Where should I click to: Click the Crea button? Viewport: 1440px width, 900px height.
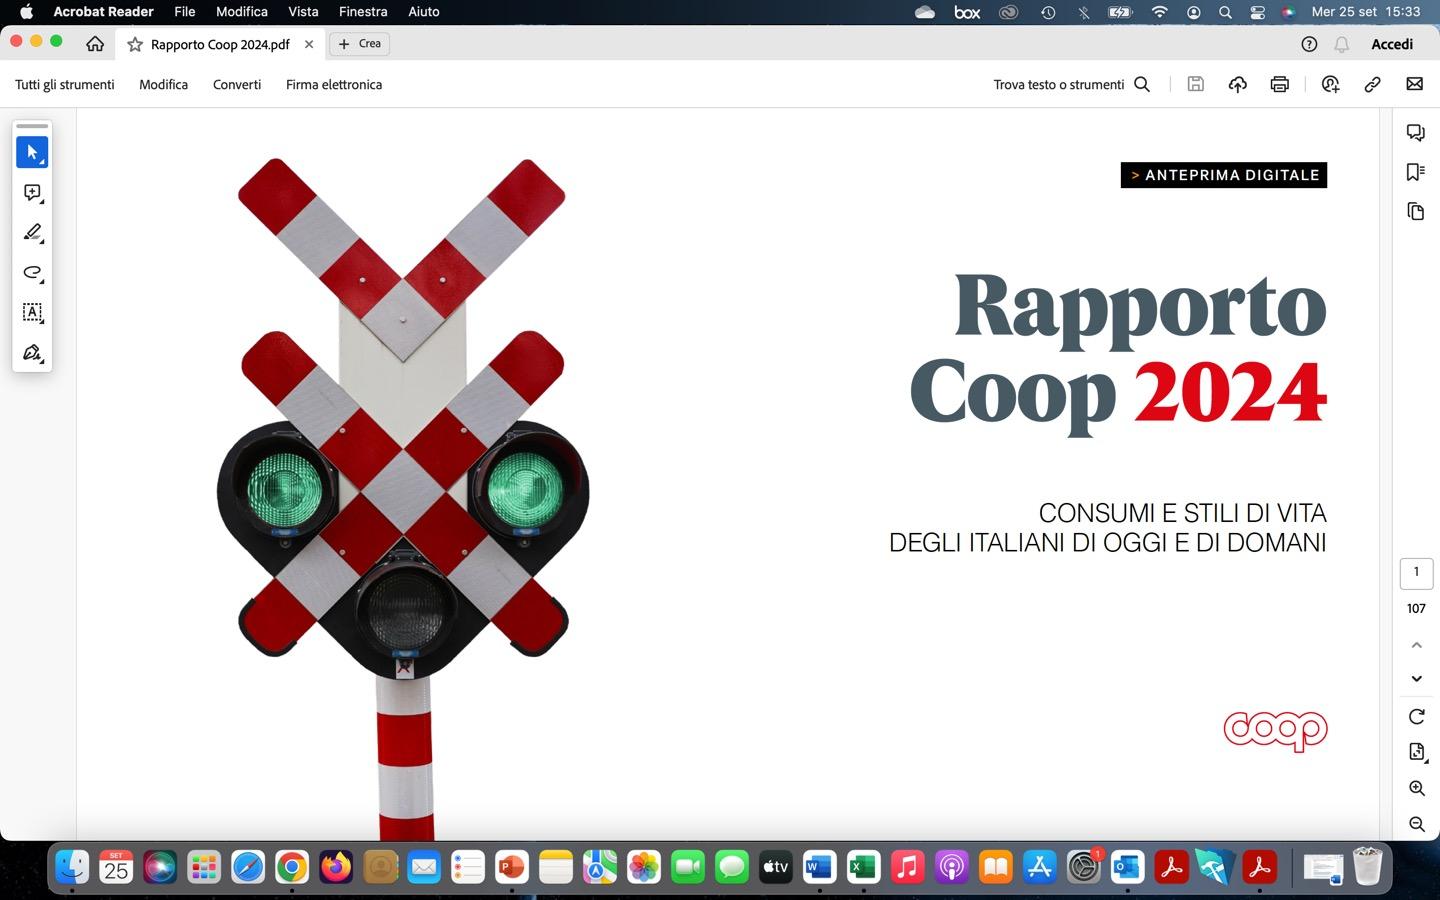(360, 44)
